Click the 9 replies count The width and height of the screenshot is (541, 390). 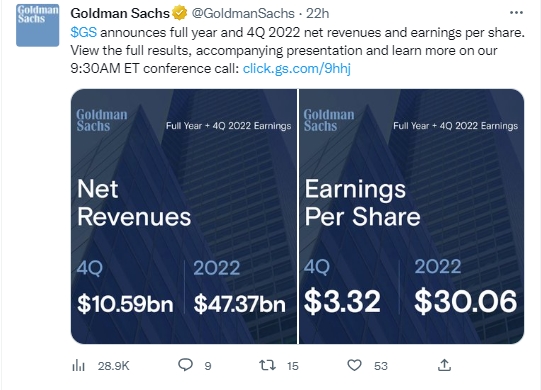[208, 366]
